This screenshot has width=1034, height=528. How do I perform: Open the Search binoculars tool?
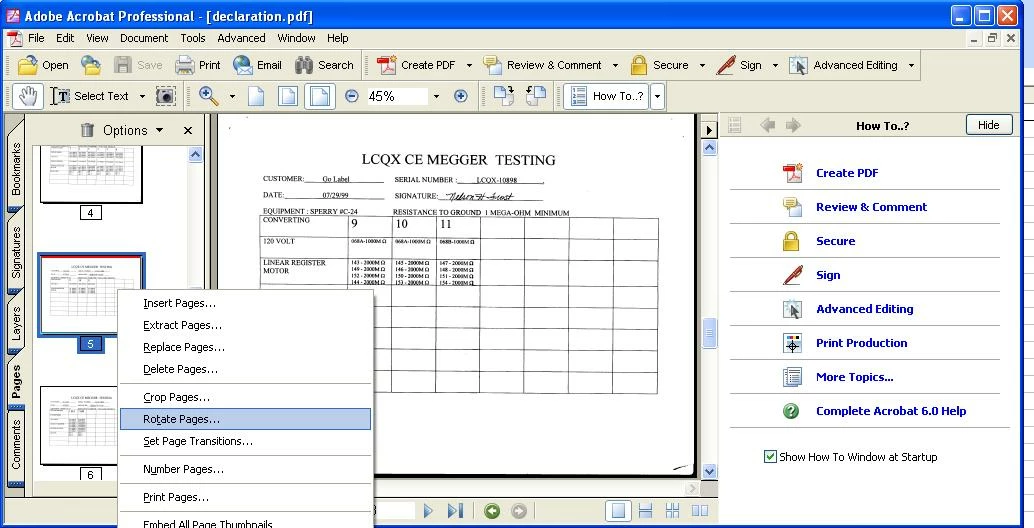click(x=324, y=65)
